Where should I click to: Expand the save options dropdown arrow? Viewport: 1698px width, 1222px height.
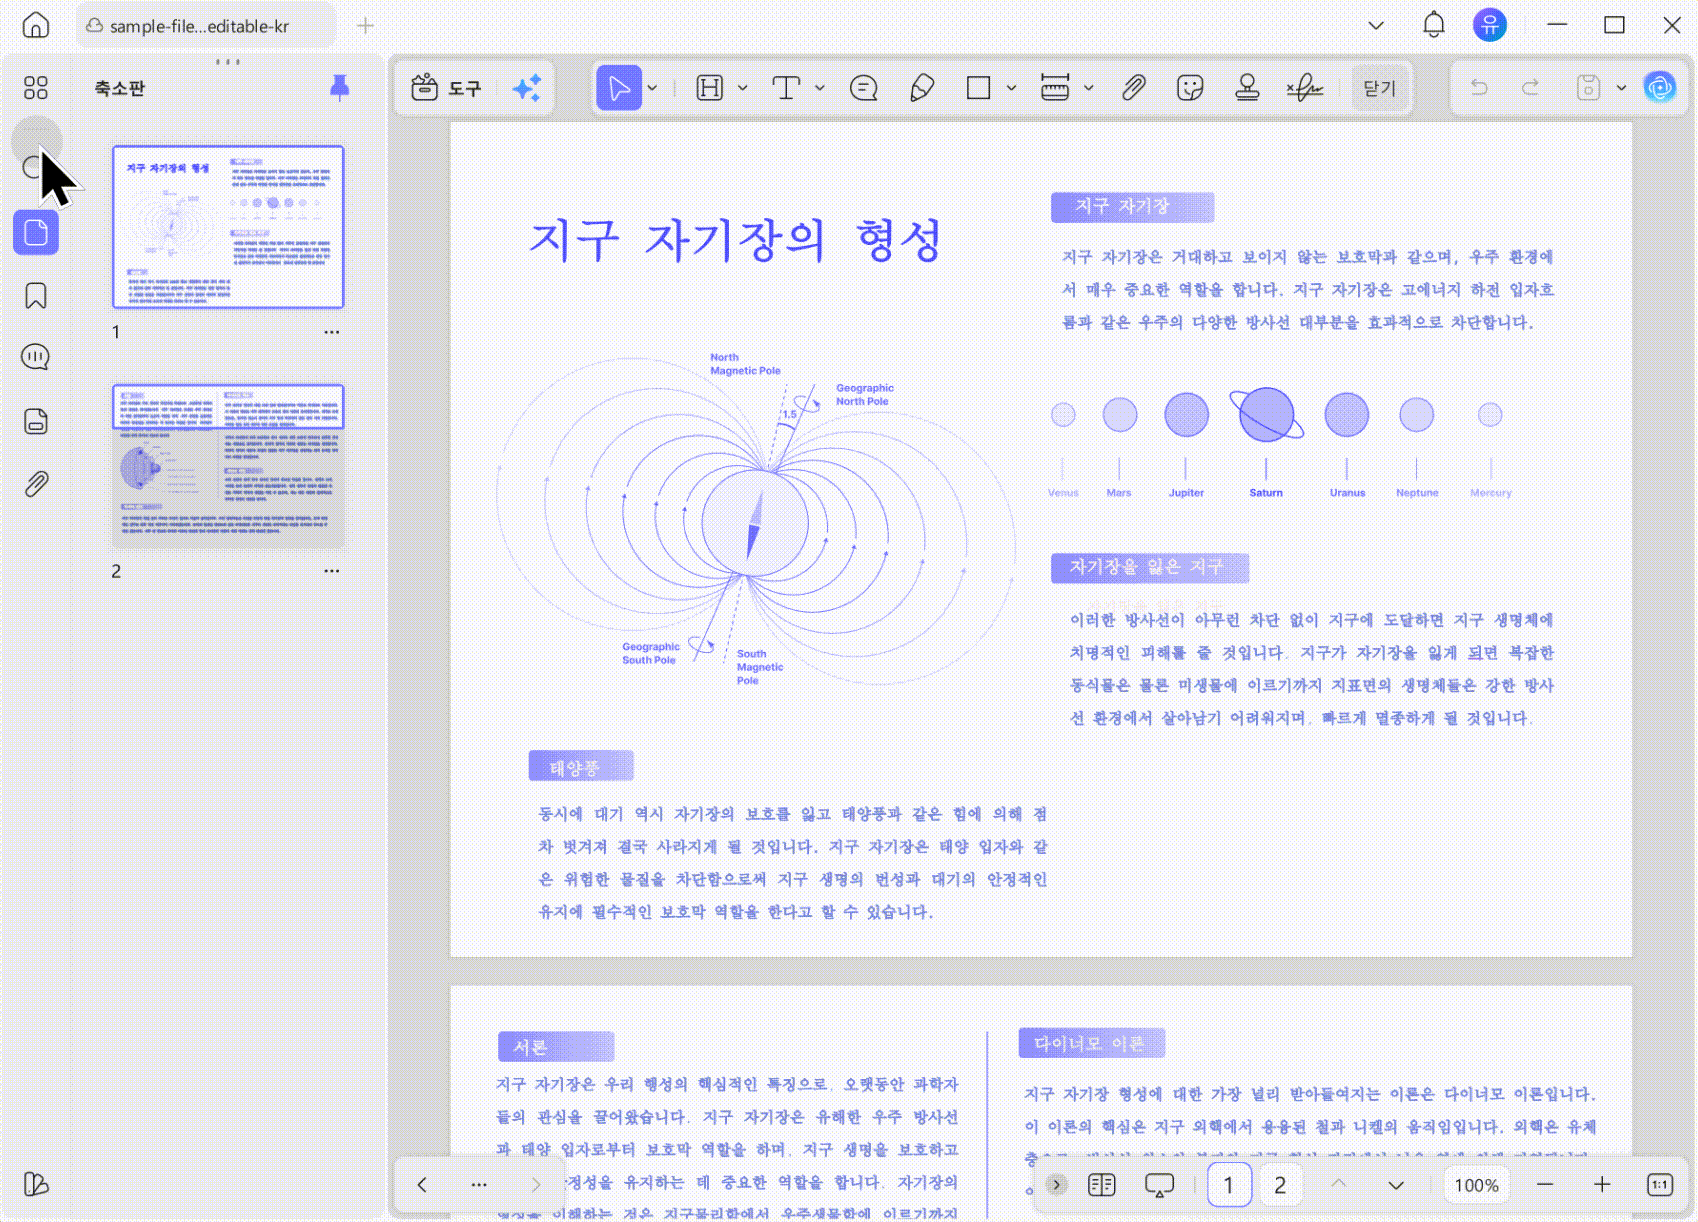pyautogui.click(x=1621, y=88)
